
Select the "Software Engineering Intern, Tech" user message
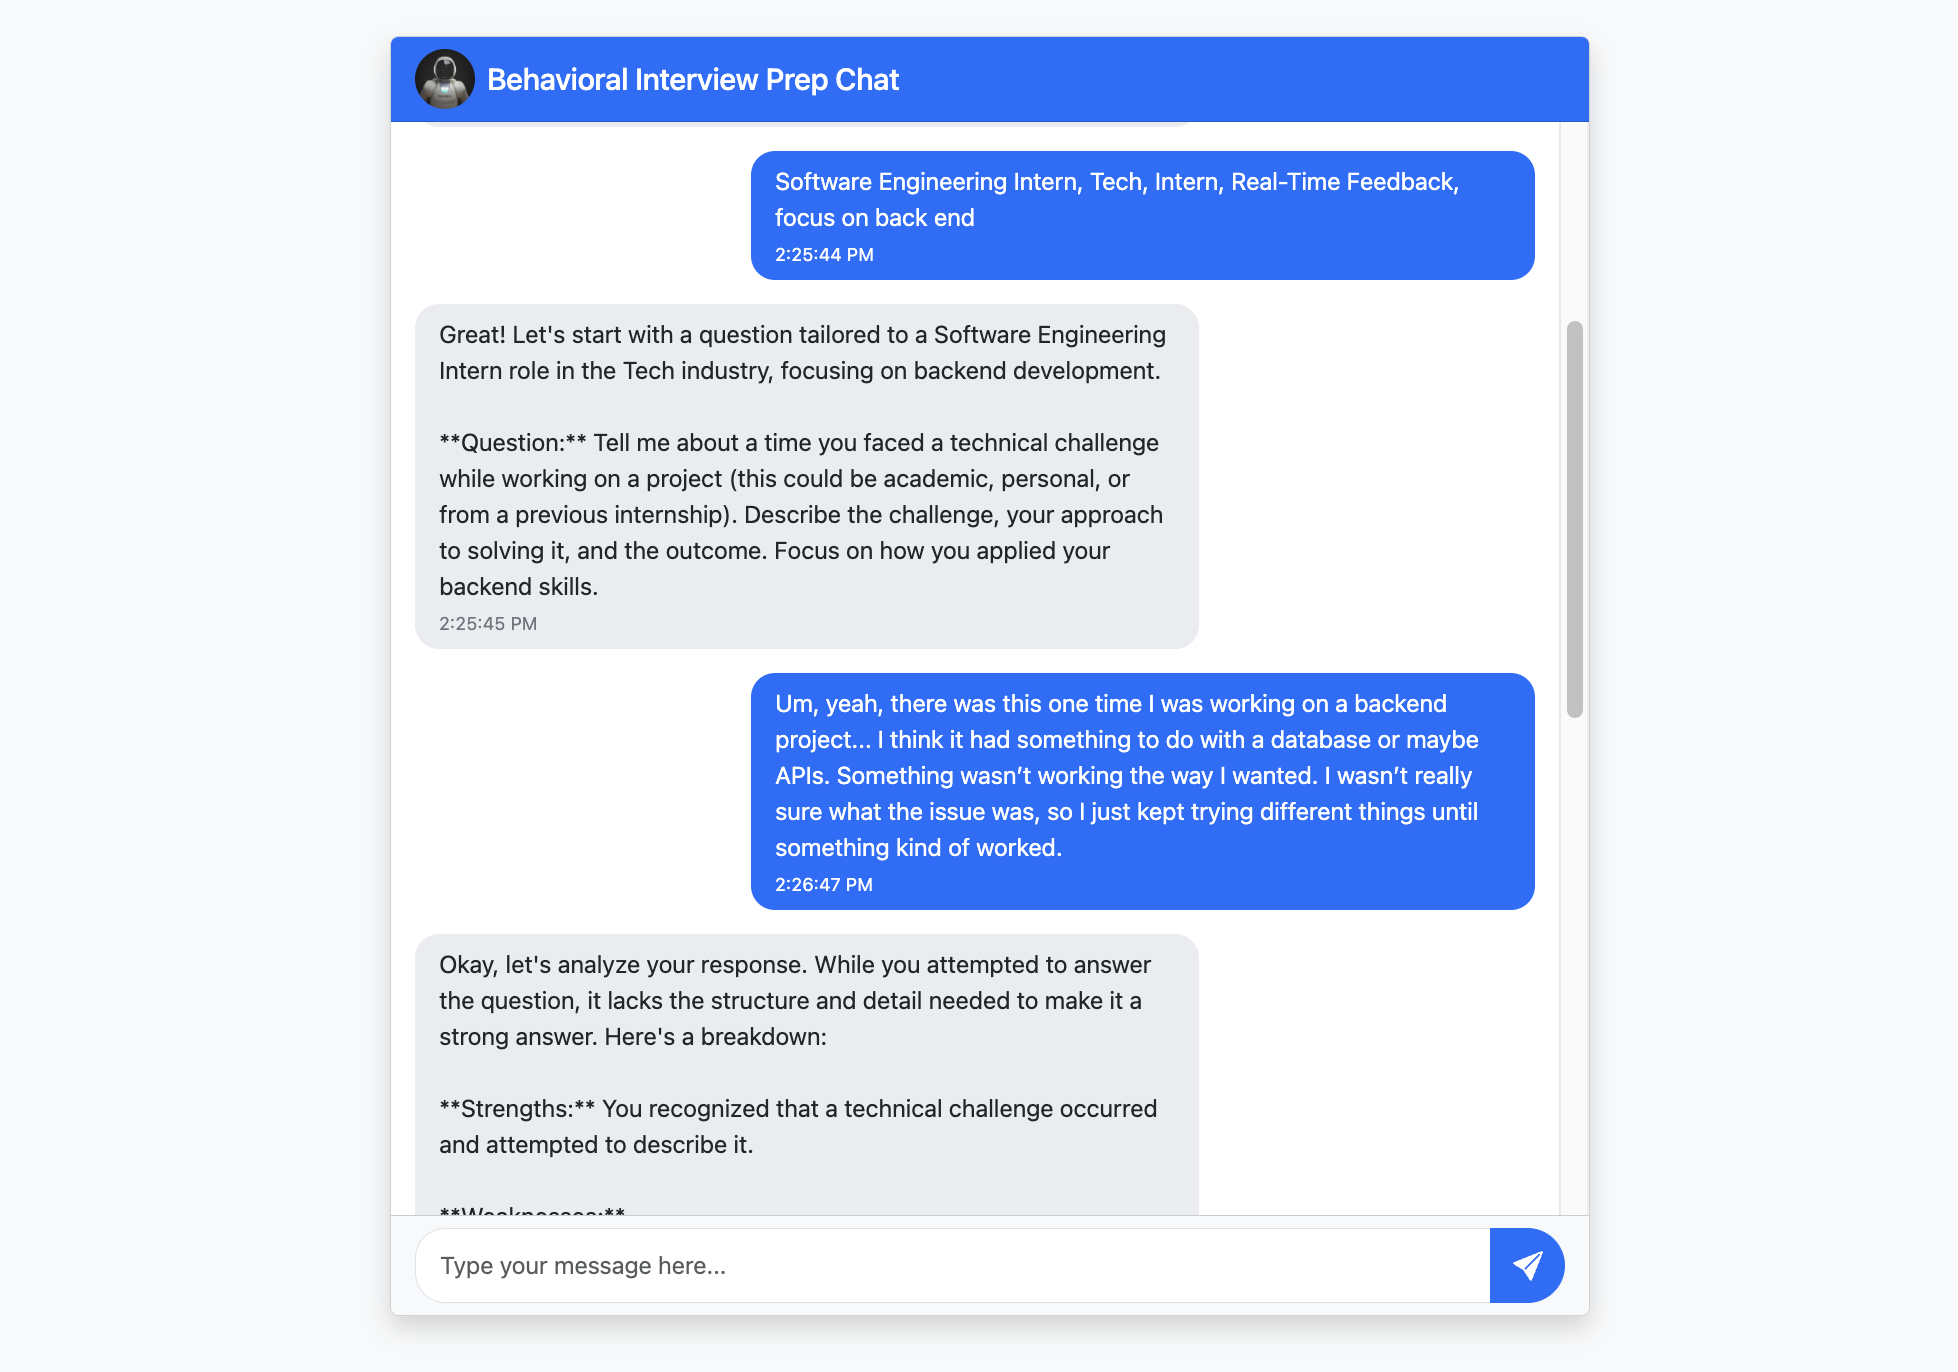[1116, 183]
